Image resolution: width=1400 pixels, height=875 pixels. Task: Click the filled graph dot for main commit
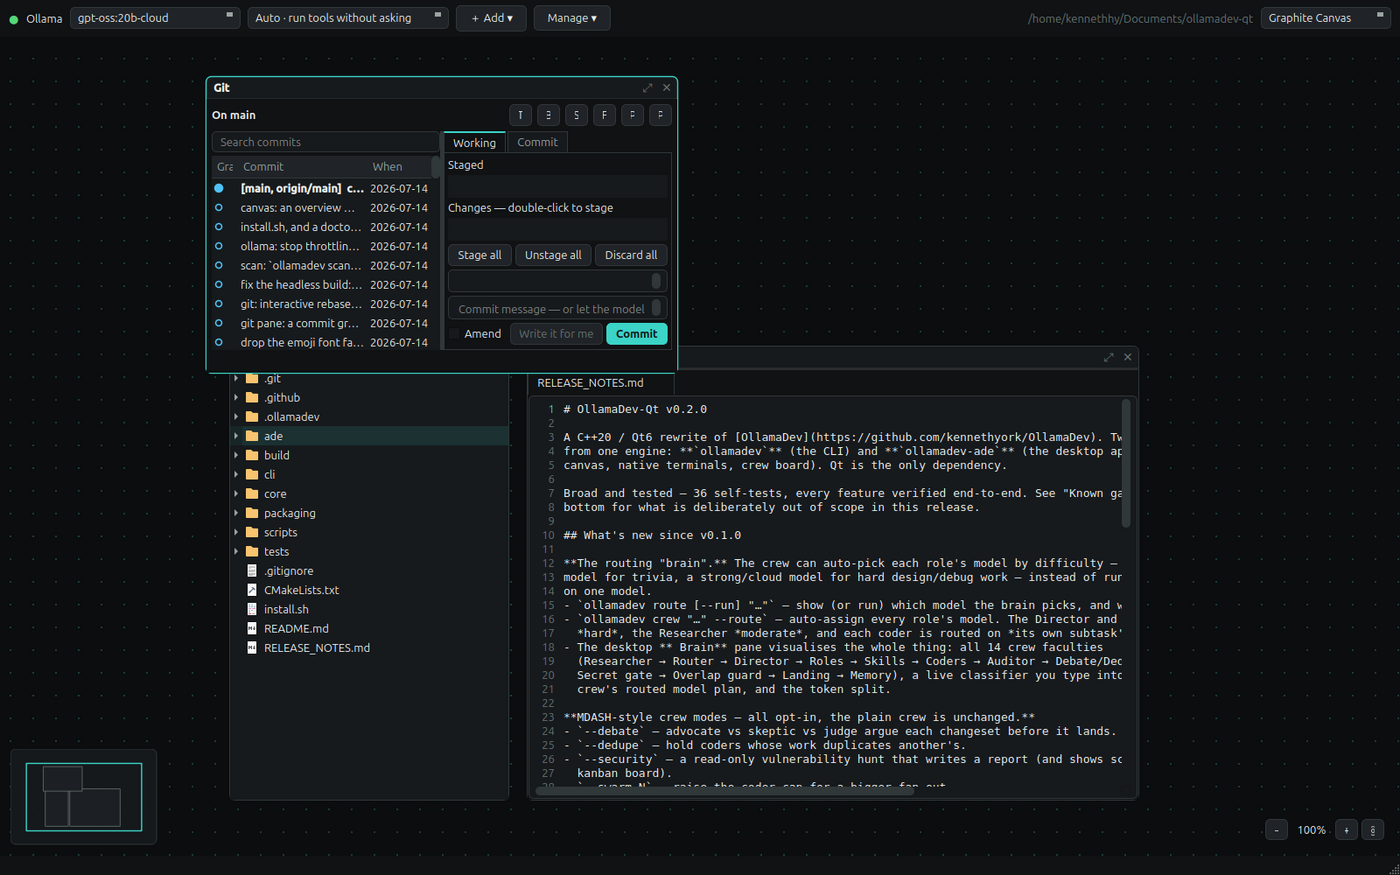click(x=219, y=188)
